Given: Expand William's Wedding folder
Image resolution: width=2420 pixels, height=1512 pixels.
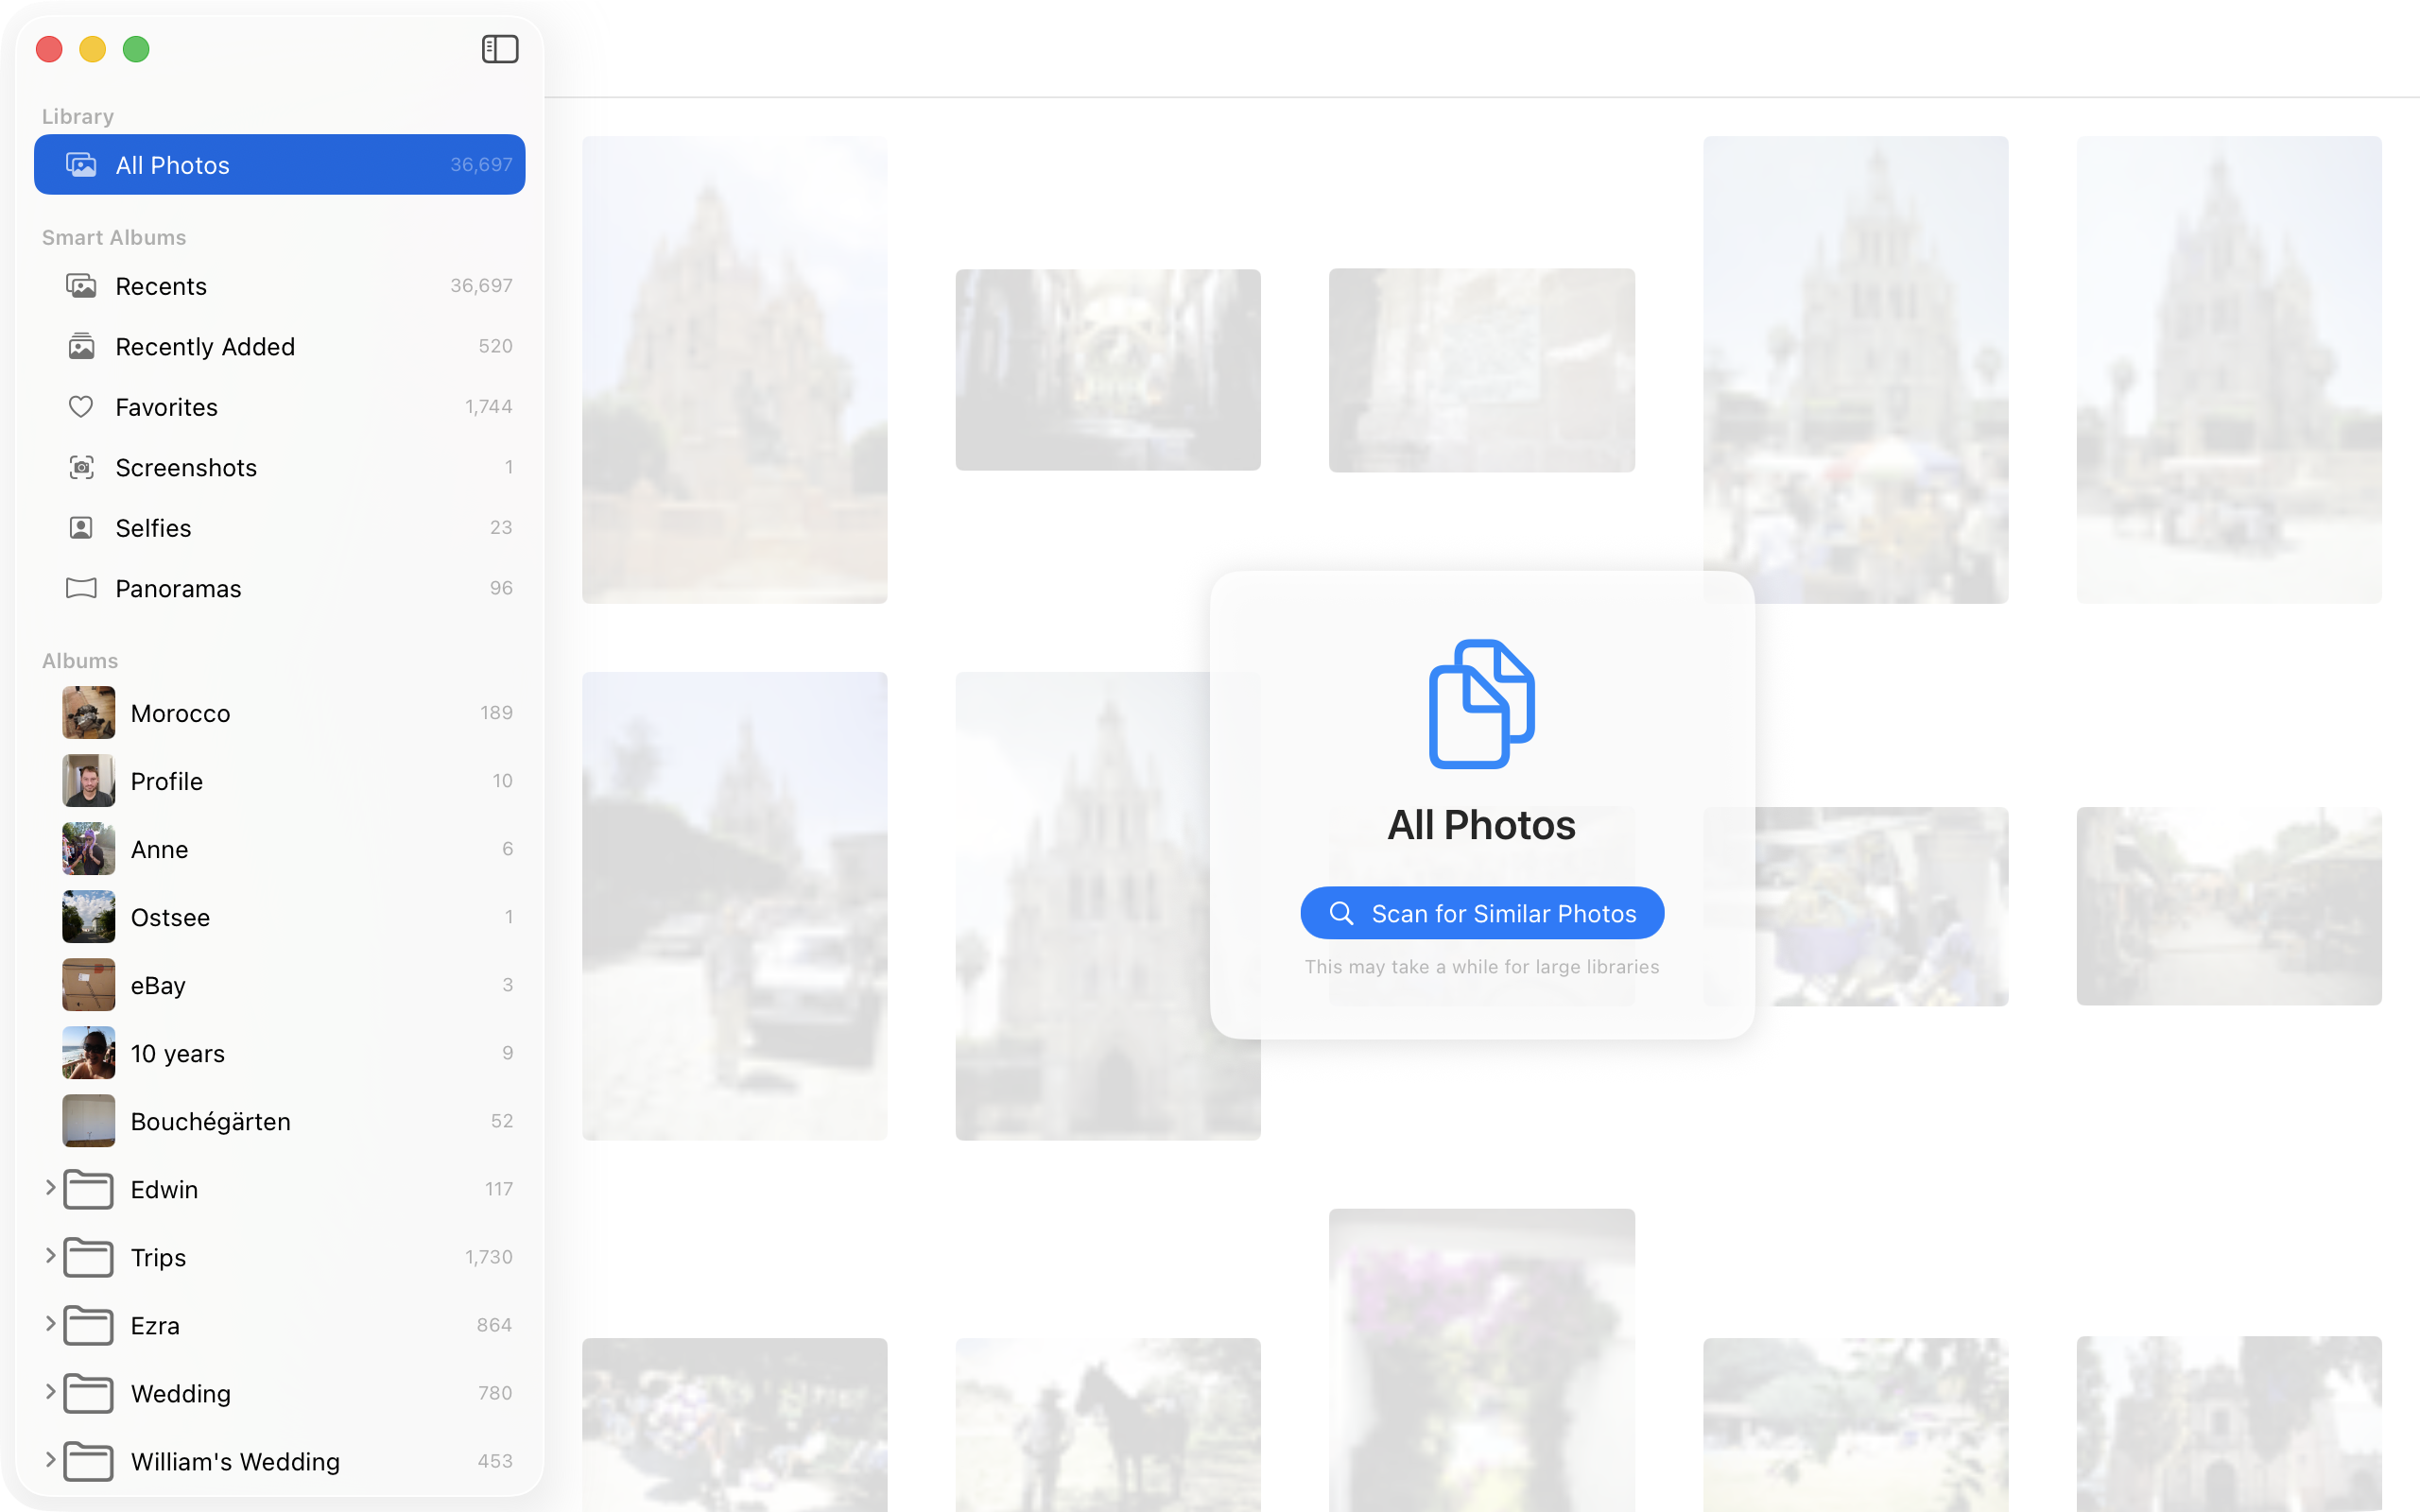Looking at the screenshot, I should pos(49,1461).
